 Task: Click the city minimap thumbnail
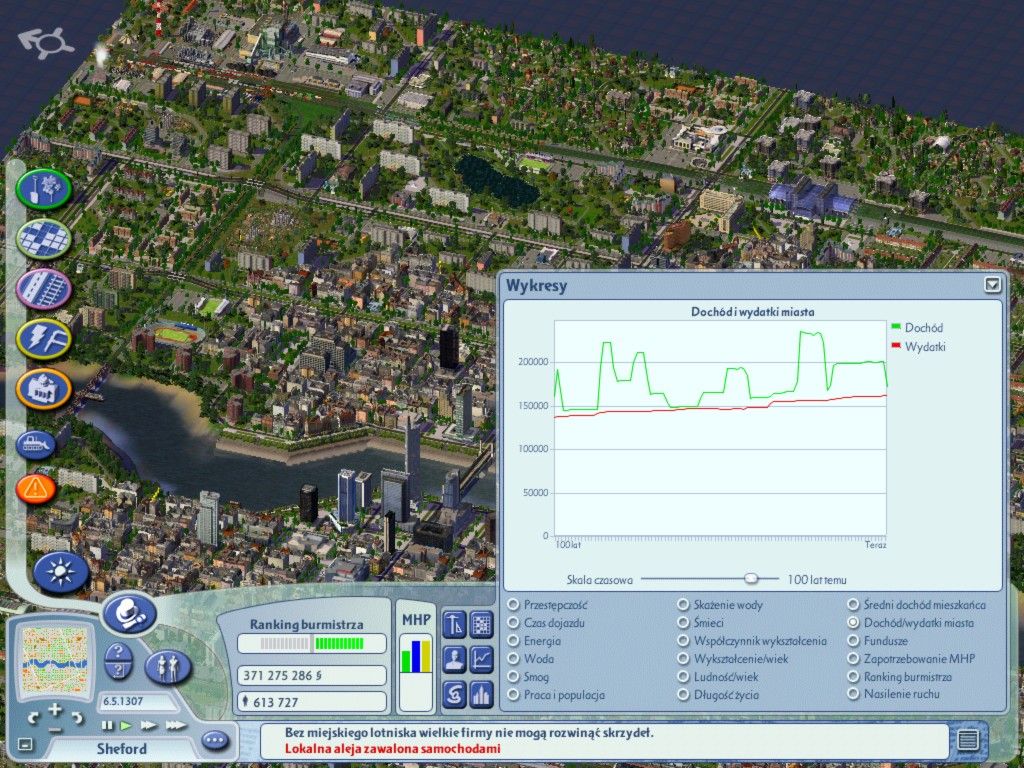click(54, 662)
